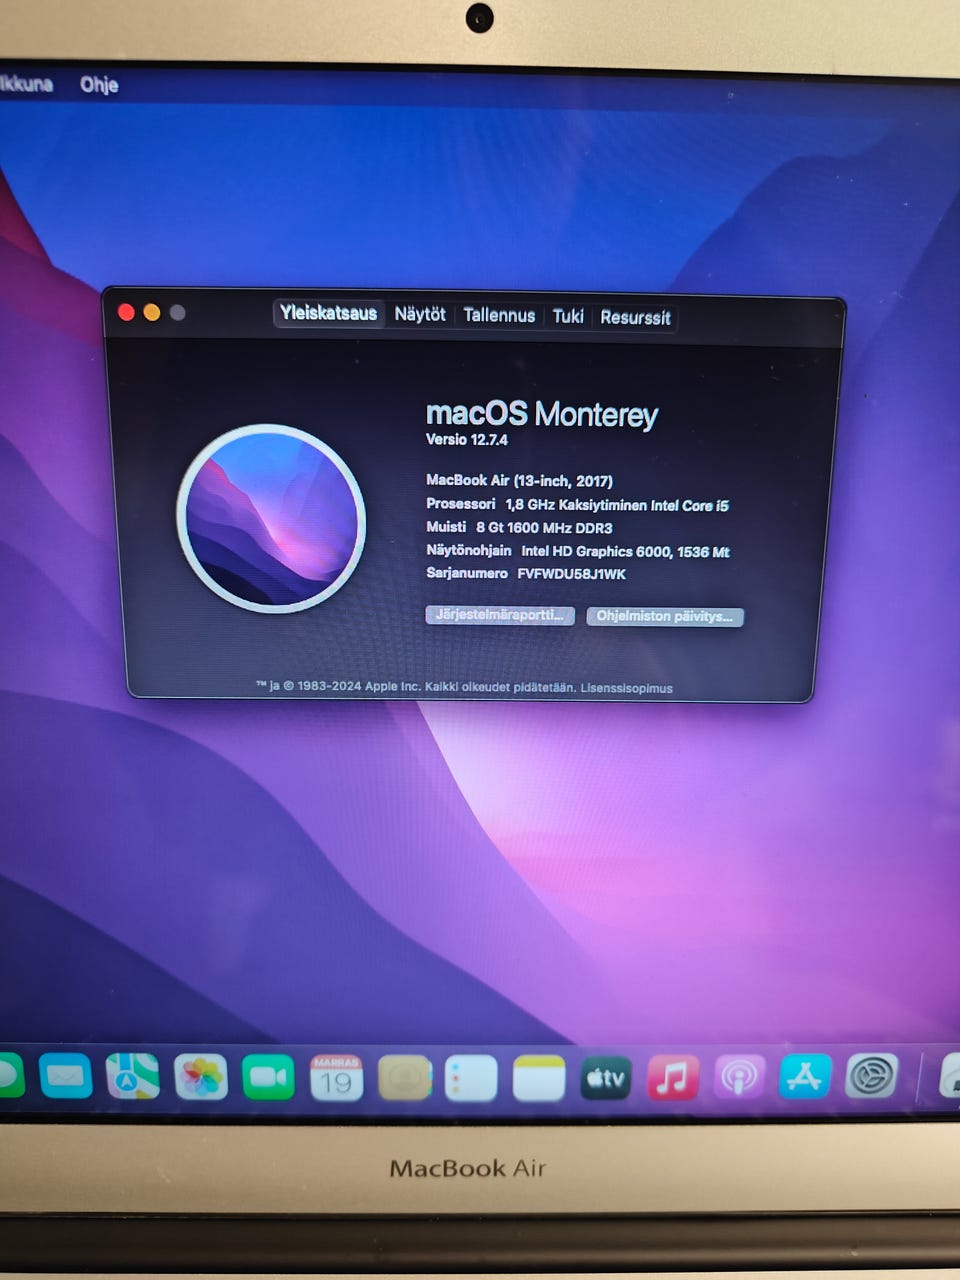Go to the Tuki tab
This screenshot has height=1280, width=960.
[x=568, y=316]
